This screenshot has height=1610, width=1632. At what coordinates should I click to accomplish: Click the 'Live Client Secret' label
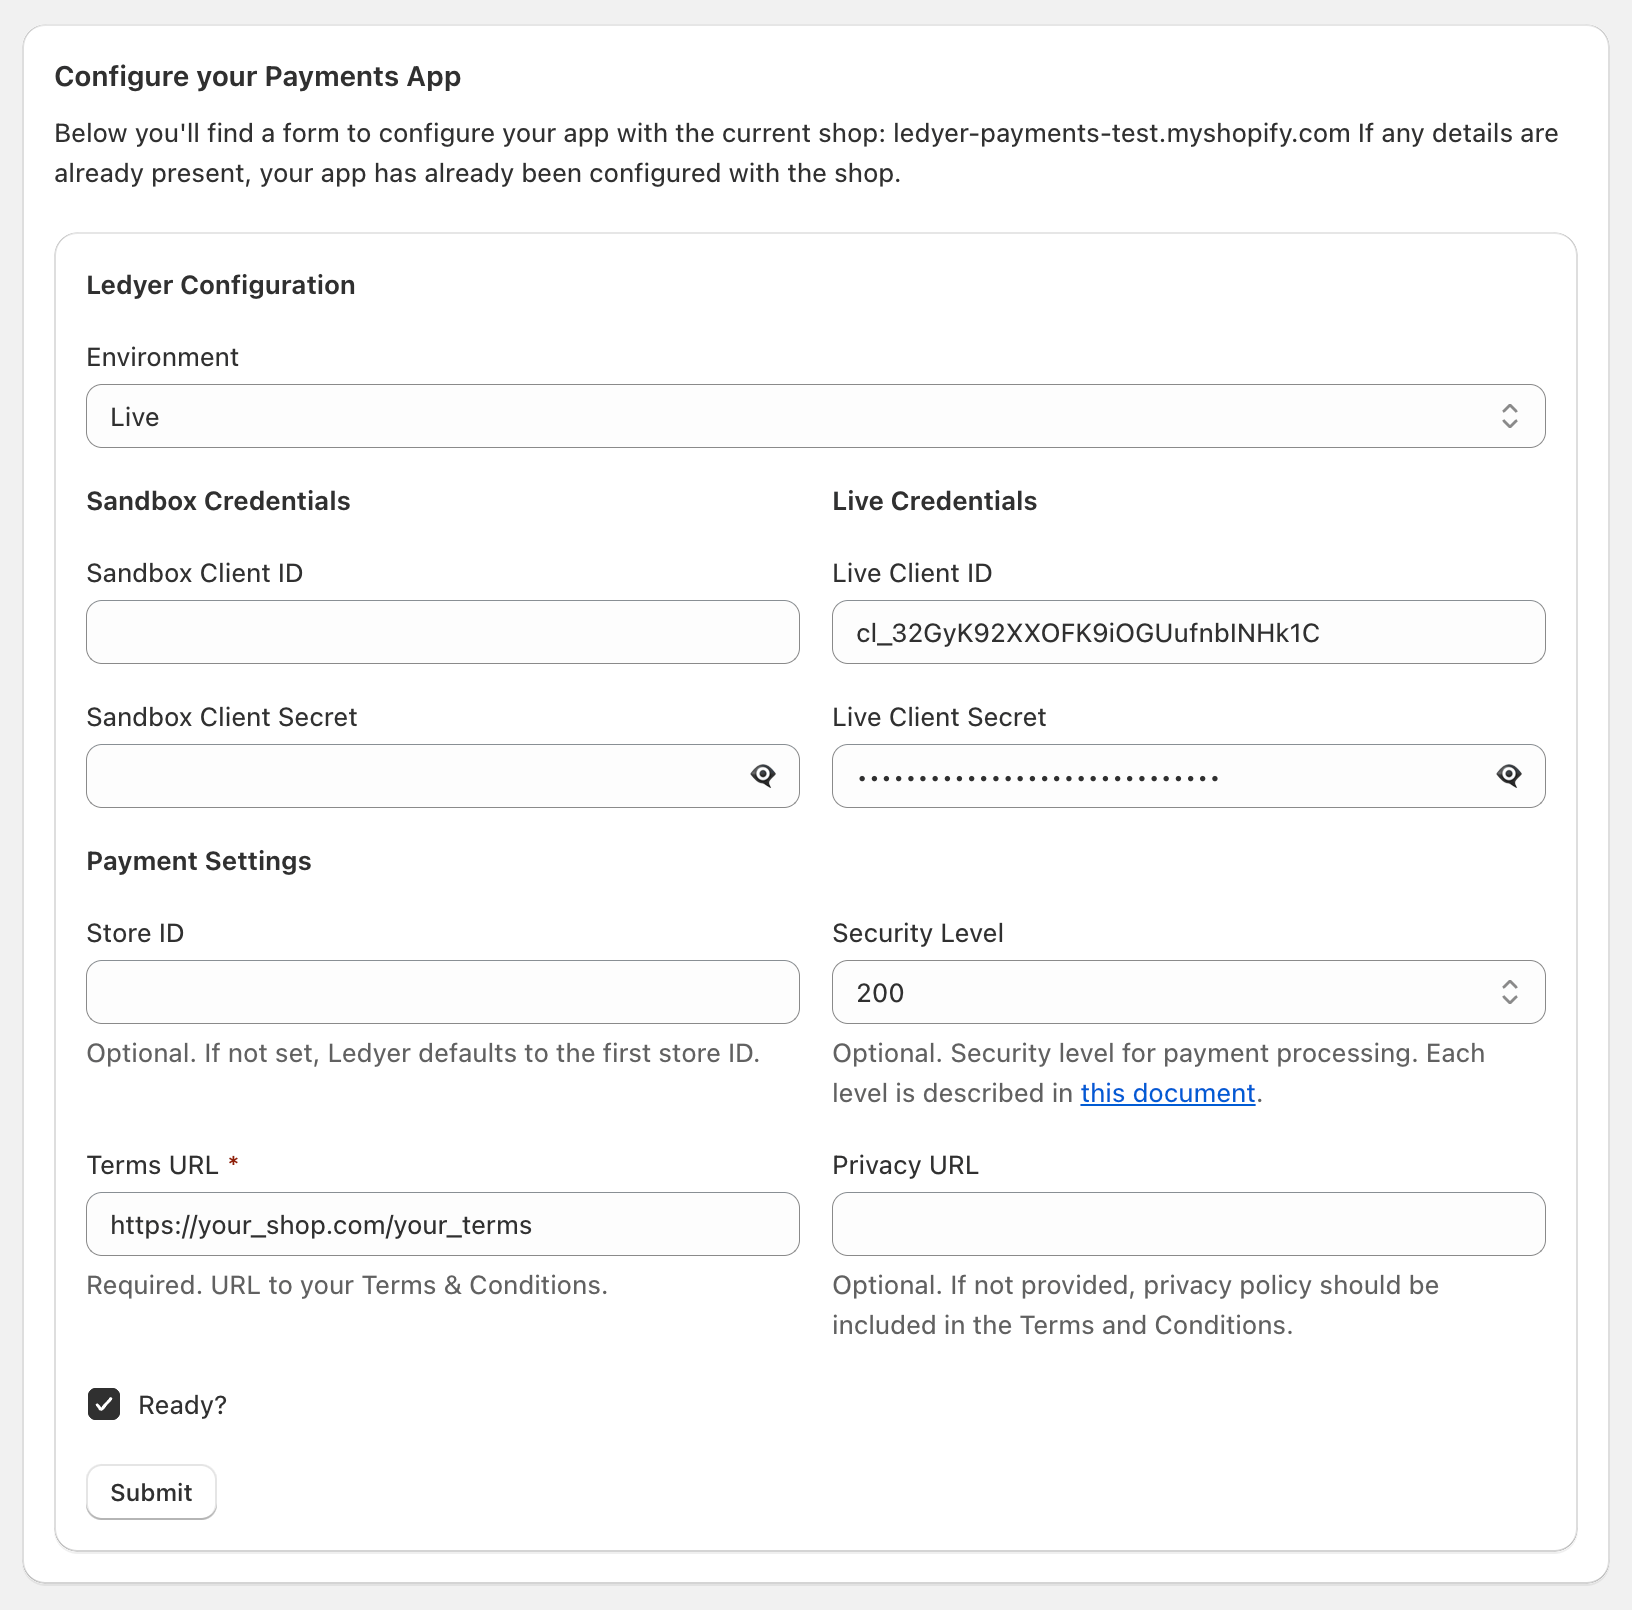point(939,717)
